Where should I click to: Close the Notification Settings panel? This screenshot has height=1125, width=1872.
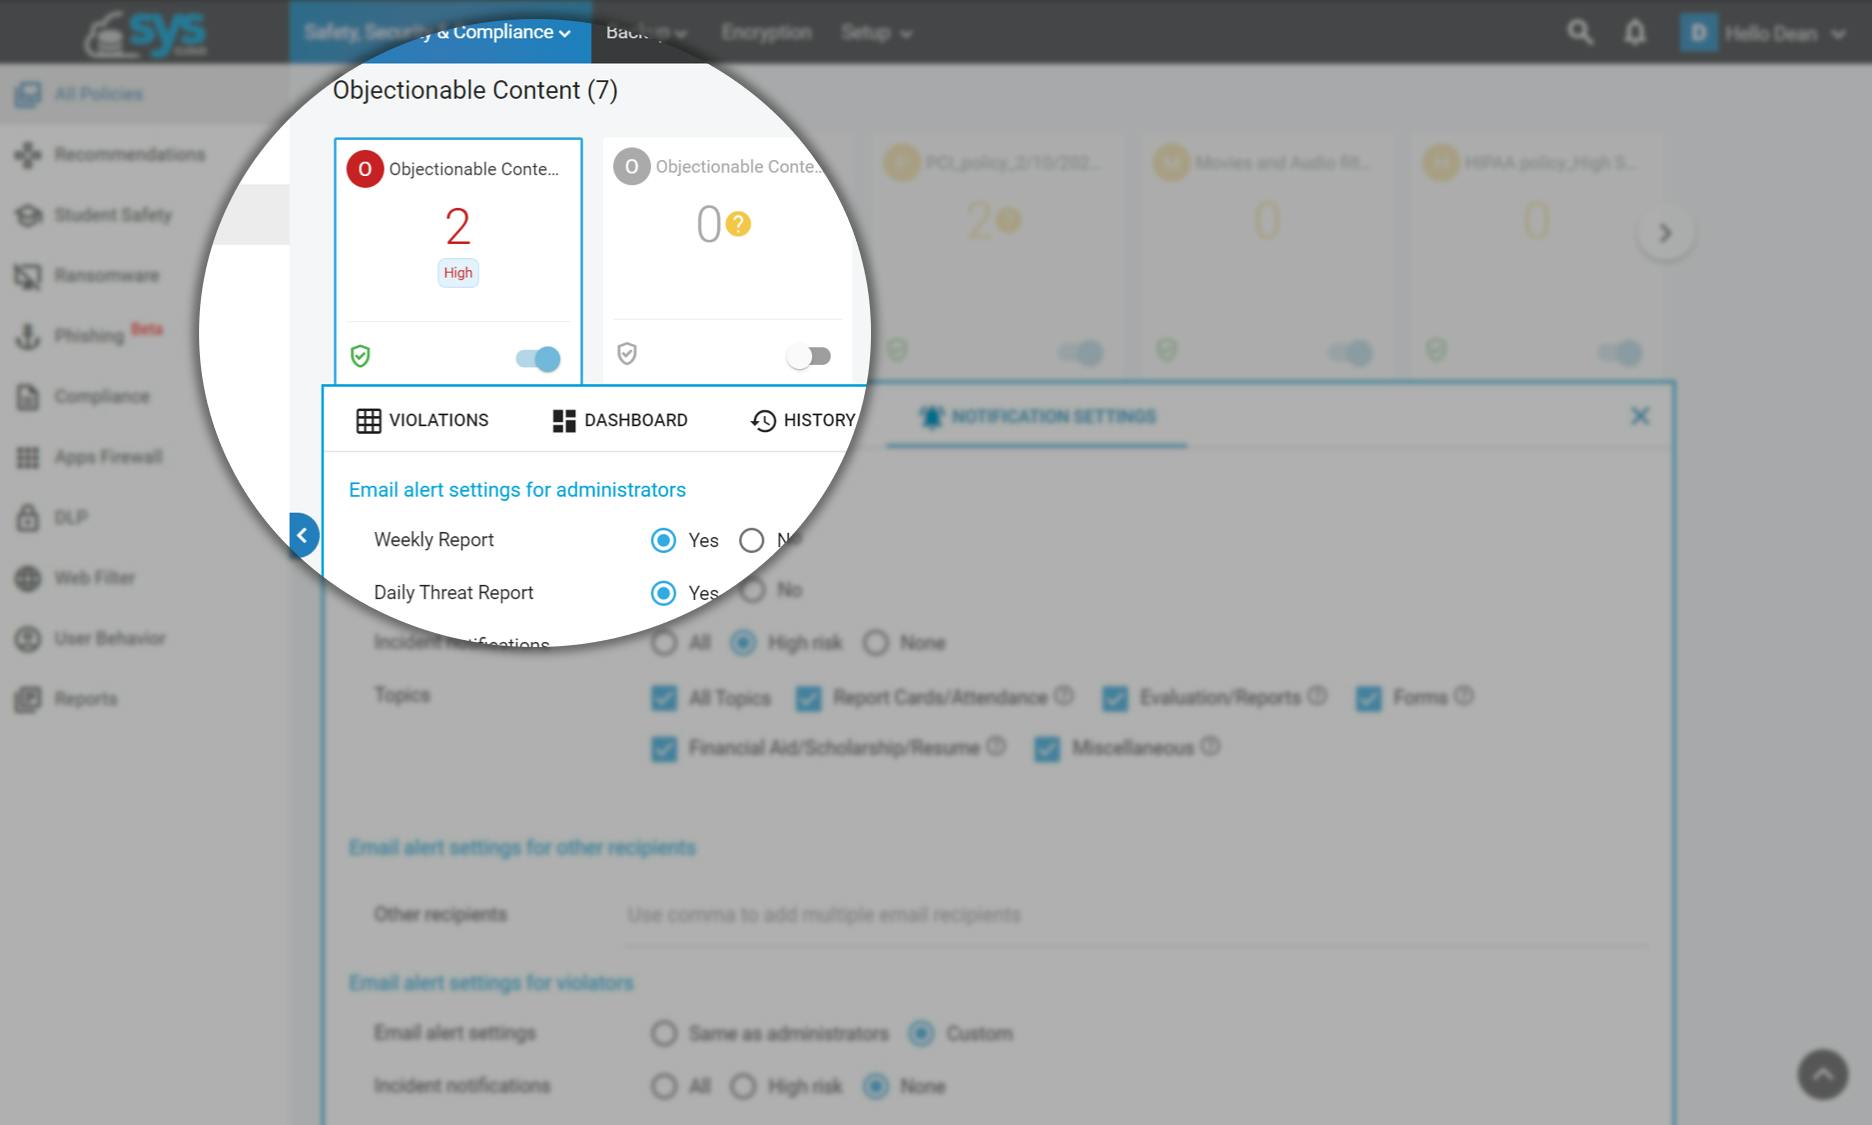[x=1639, y=417]
